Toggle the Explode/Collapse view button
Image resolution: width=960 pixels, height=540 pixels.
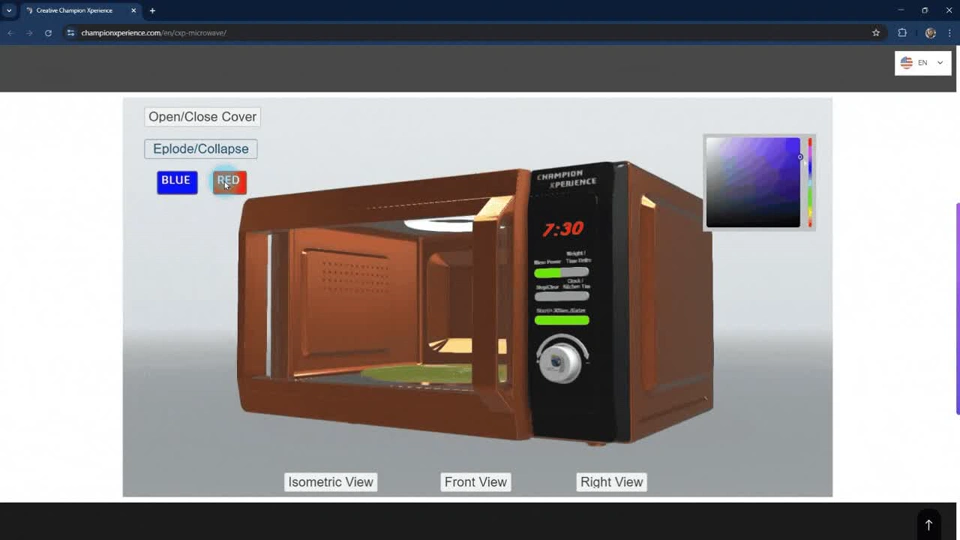coord(201,149)
